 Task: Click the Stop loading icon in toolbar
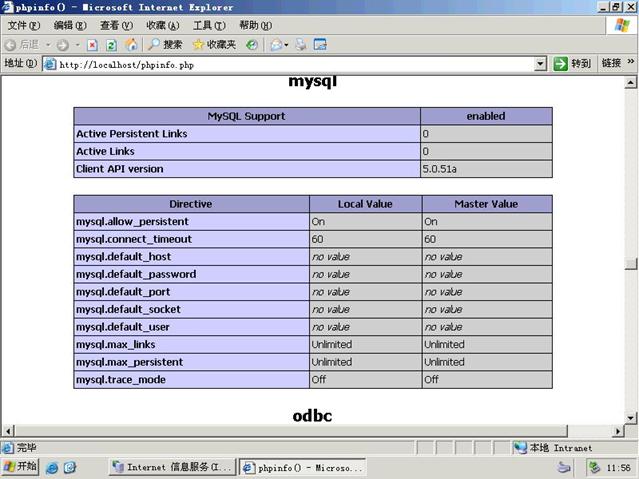pos(92,45)
